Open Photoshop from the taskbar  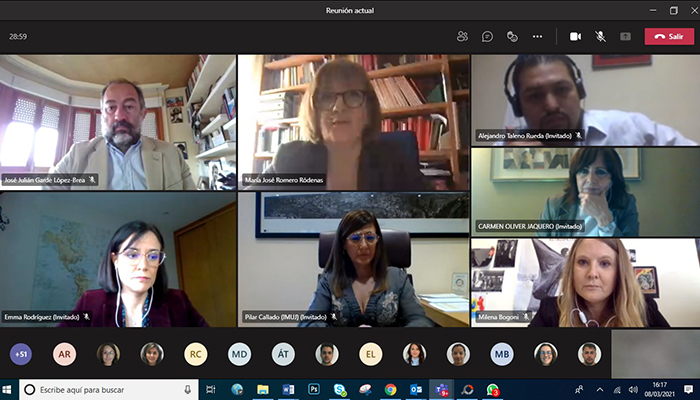(x=313, y=389)
